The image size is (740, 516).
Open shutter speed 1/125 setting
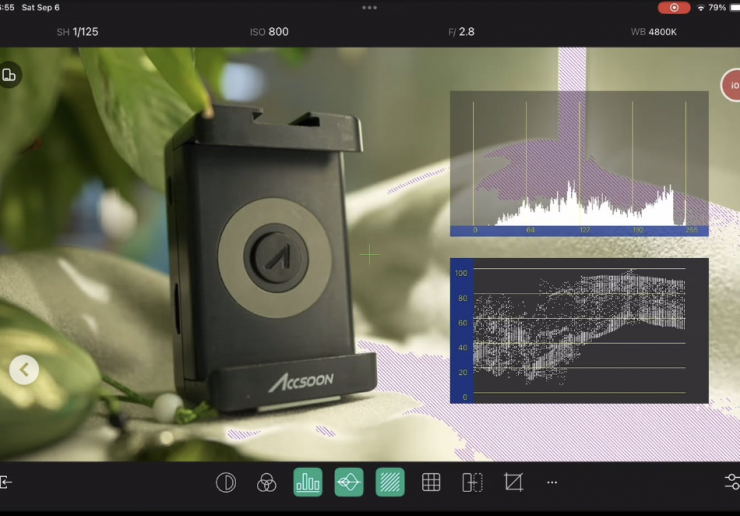click(x=77, y=32)
